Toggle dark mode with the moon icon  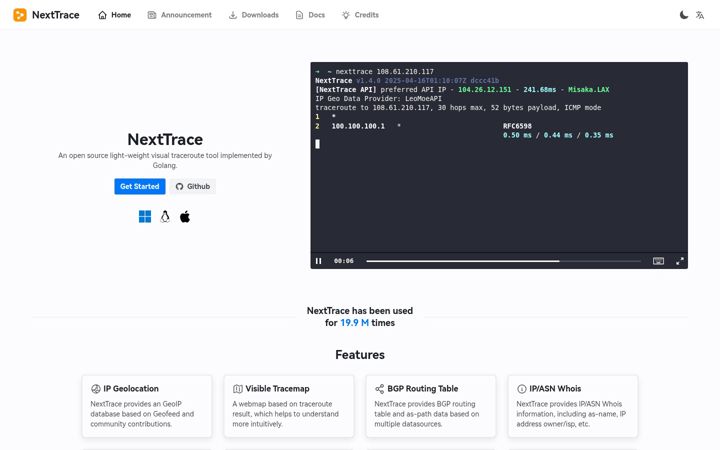pos(684,15)
